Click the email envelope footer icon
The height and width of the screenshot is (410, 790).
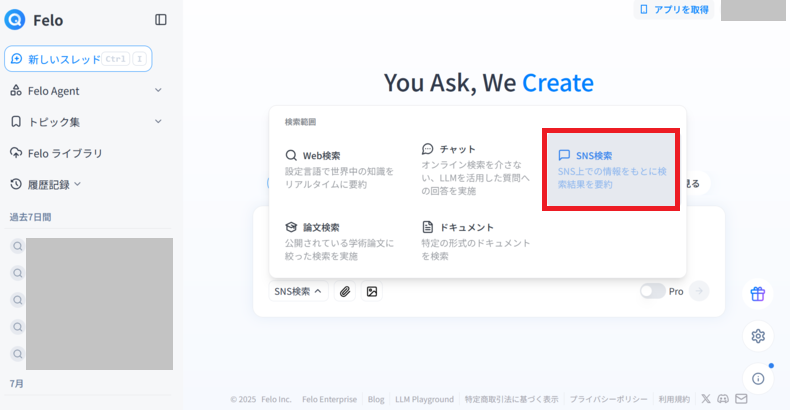(x=741, y=399)
